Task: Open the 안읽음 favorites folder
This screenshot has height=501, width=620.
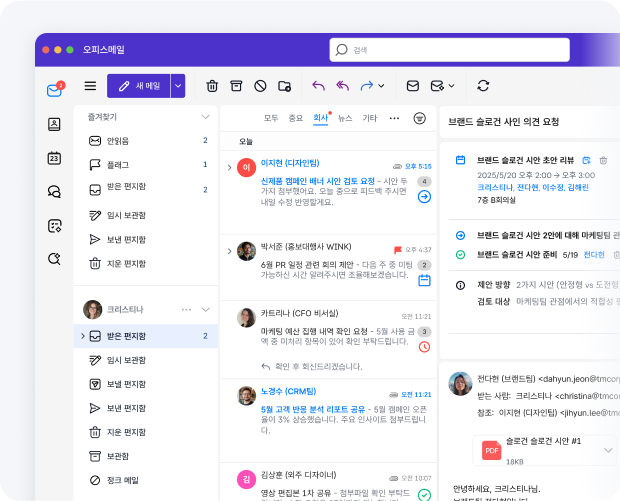Action: click(146, 141)
